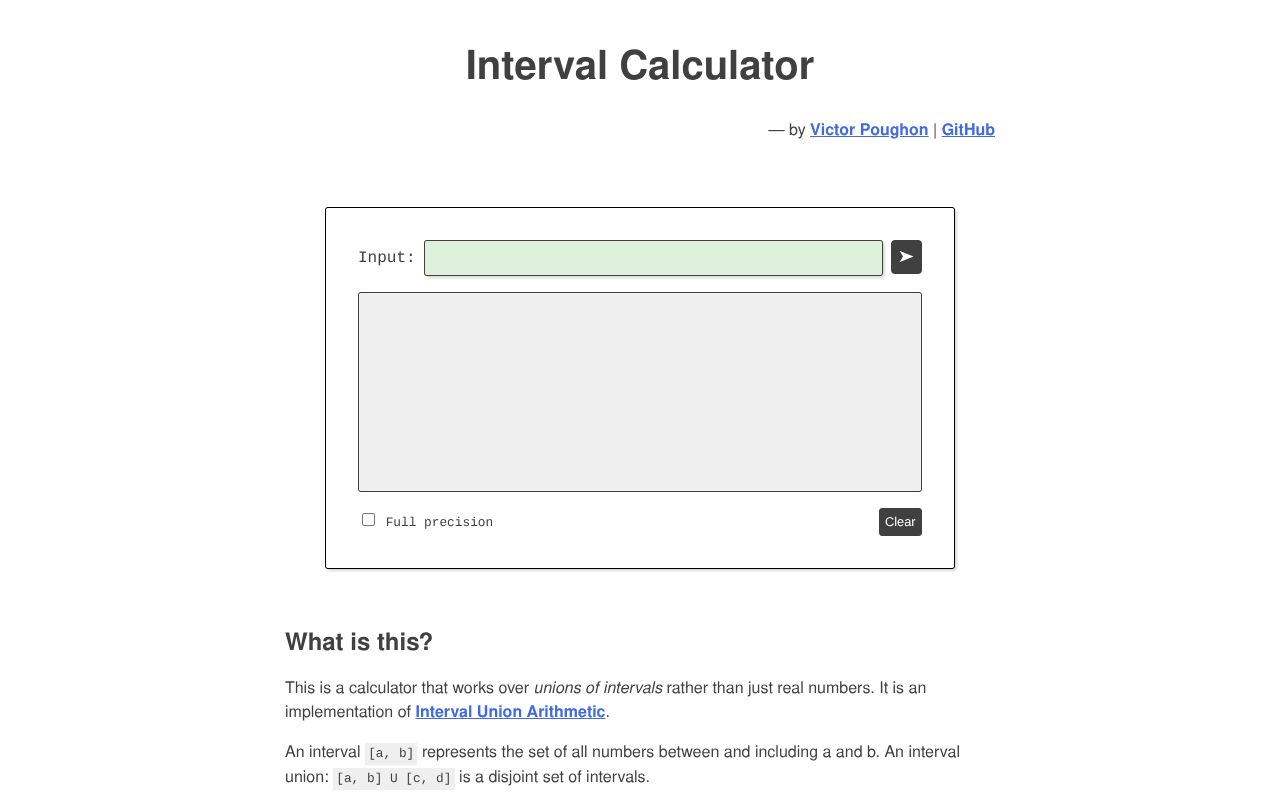Click the send arrow icon beside the input
This screenshot has height=800, width=1280.
click(x=906, y=257)
